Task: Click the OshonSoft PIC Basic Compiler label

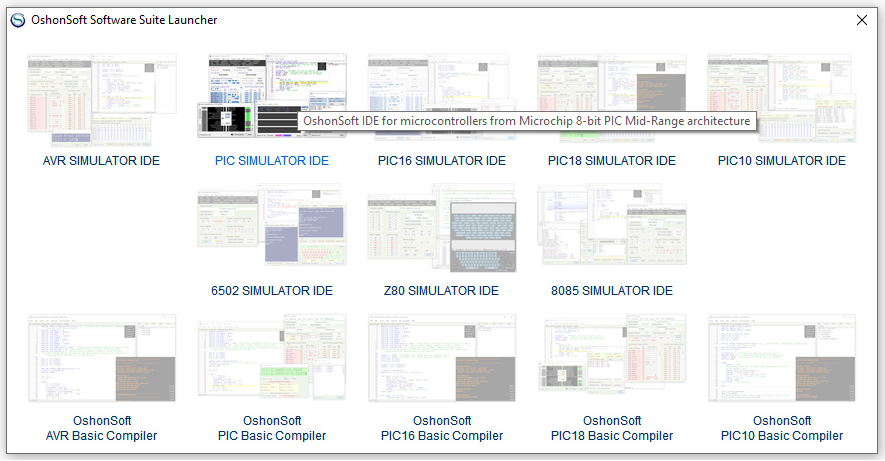Action: point(272,428)
